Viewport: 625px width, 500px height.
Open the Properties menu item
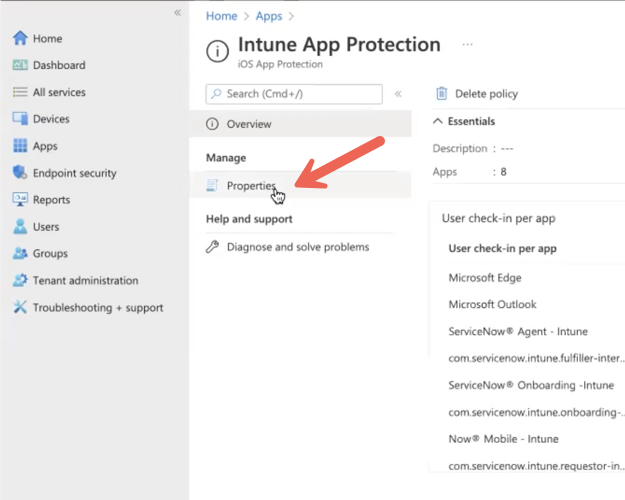coord(300,185)
